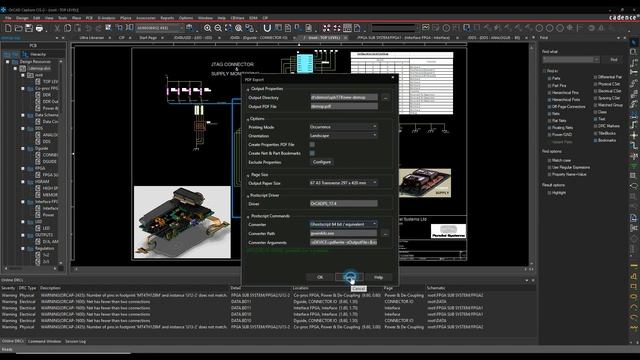Open the Options menu
Image resolution: width=640 pixels, height=360 pixels.
click(186, 18)
